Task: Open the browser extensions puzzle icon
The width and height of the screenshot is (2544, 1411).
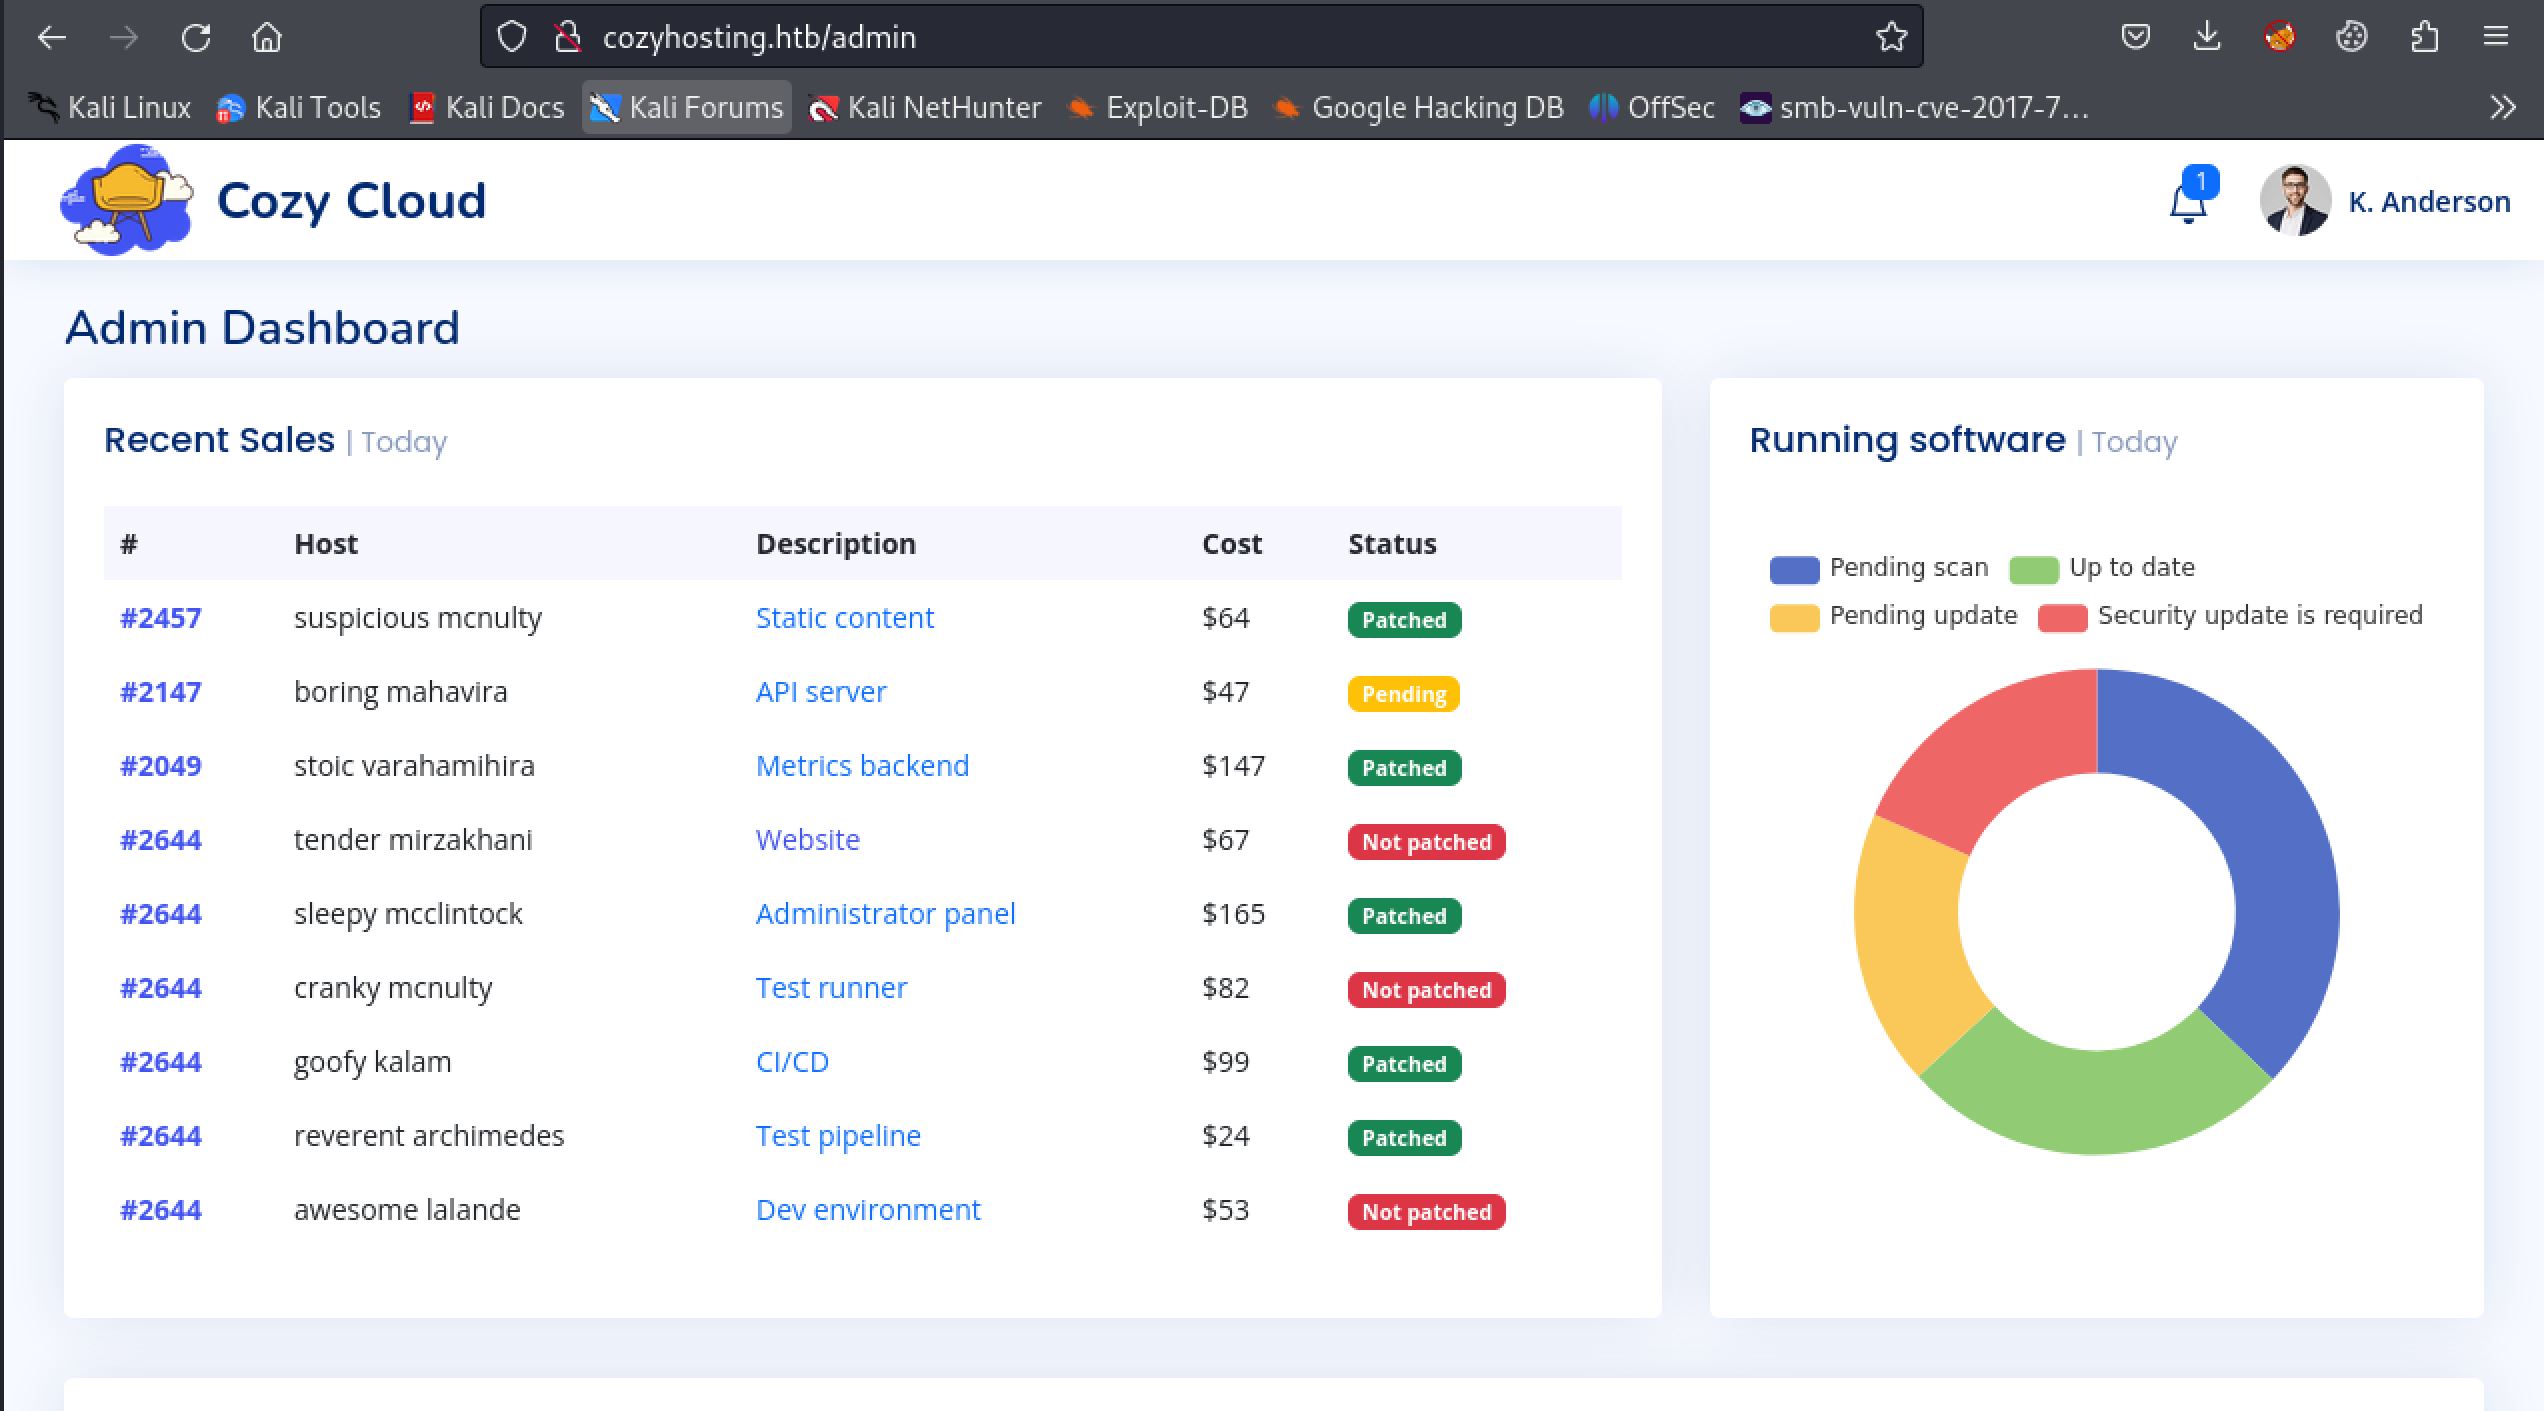Action: coord(2424,38)
